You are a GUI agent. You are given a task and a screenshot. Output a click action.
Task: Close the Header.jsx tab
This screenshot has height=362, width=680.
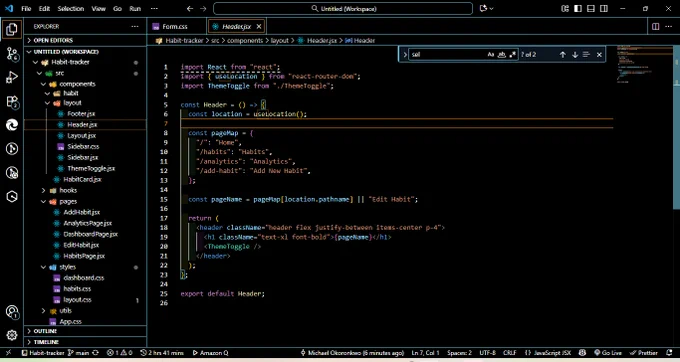point(259,26)
